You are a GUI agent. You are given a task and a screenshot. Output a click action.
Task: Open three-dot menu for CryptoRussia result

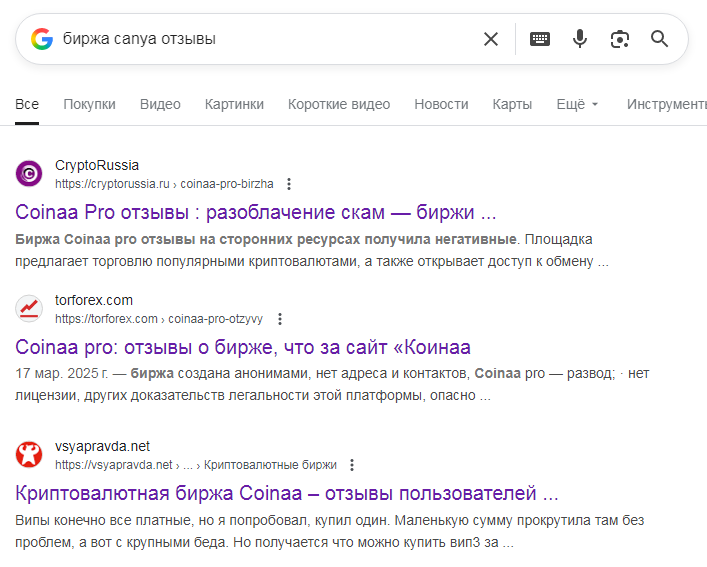(x=289, y=184)
